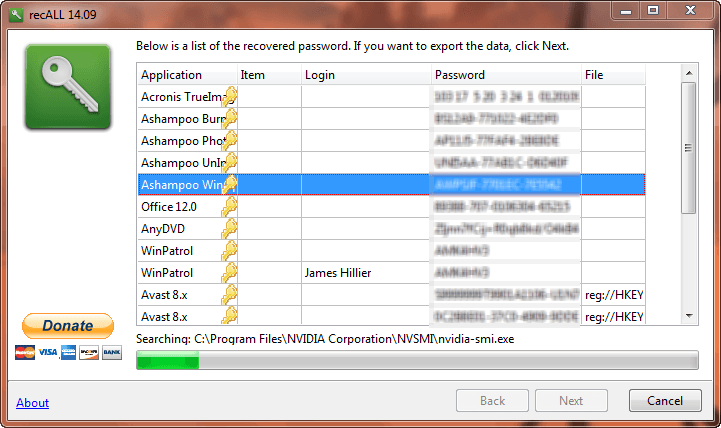Sort by Password column header
This screenshot has height=428, width=721.
[506, 75]
